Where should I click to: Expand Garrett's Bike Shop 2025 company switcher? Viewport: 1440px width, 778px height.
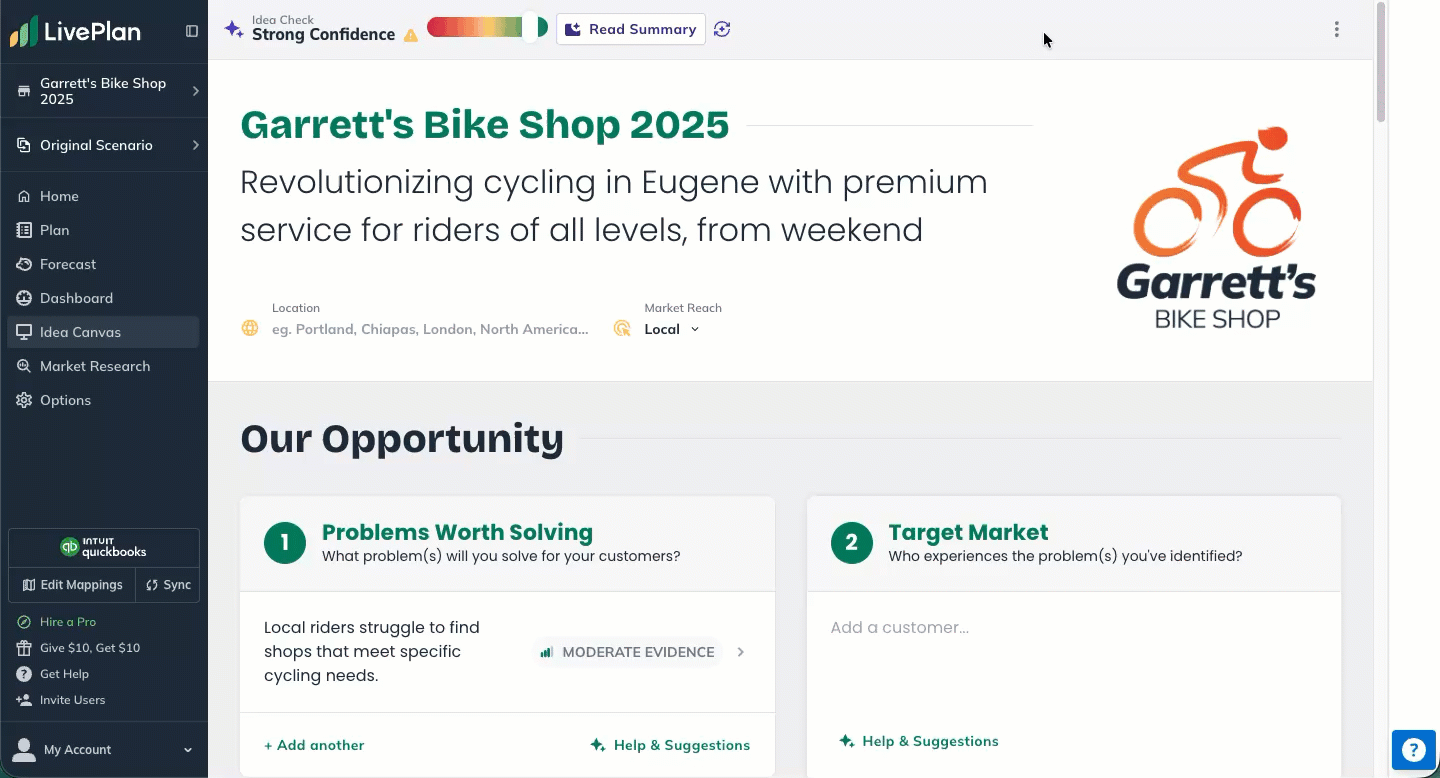[104, 91]
